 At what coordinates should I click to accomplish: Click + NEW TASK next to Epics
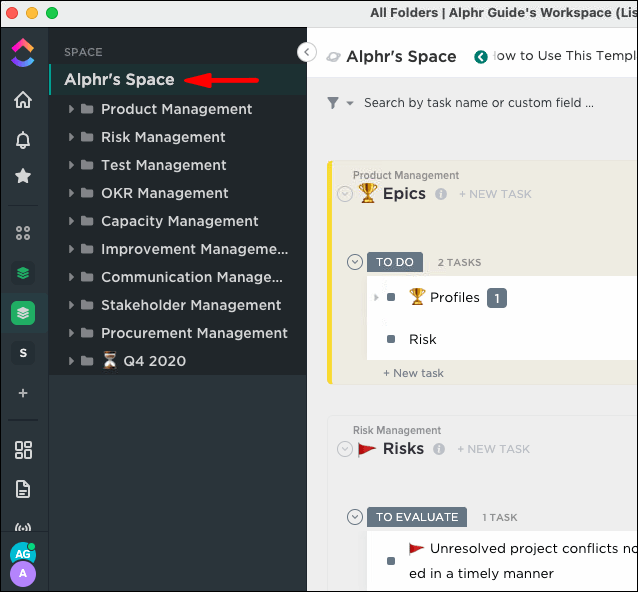495,194
